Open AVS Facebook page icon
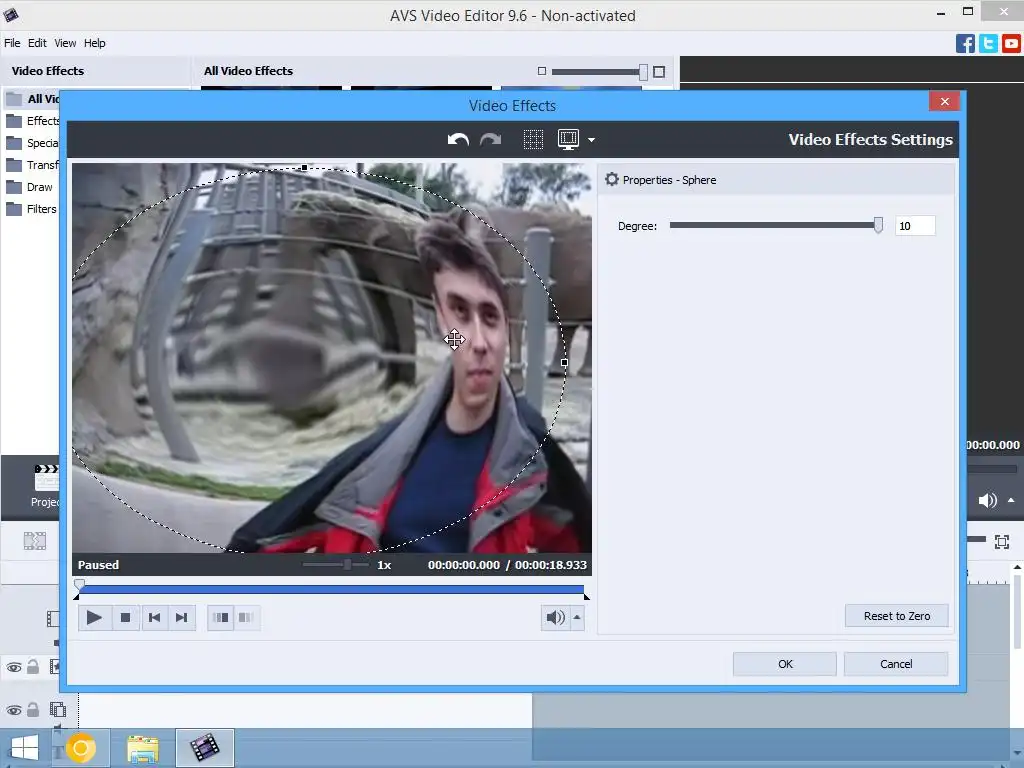 point(965,44)
